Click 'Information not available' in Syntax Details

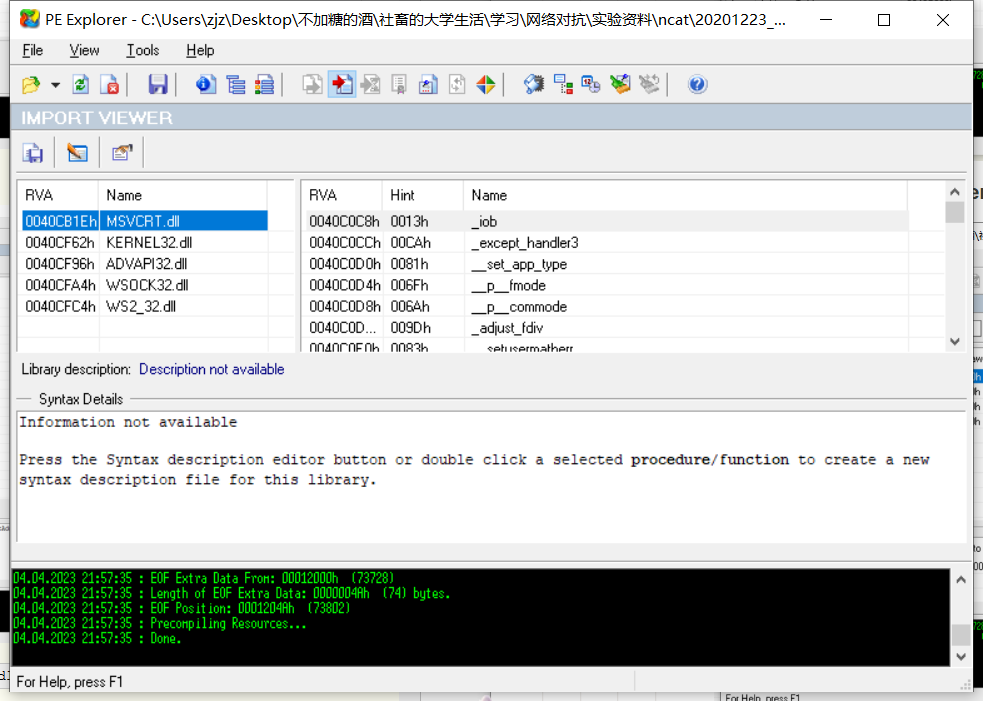tap(128, 422)
